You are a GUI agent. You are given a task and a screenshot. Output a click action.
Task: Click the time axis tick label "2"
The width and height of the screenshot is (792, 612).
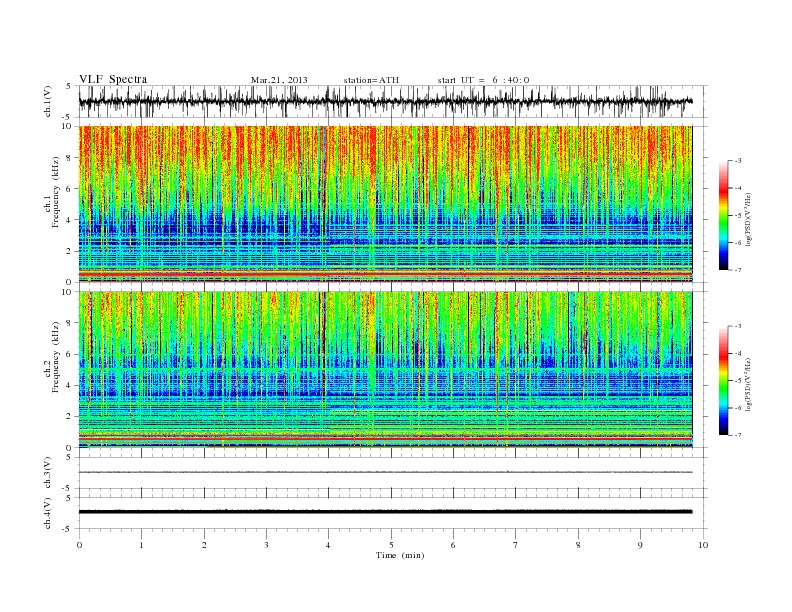coord(205,545)
